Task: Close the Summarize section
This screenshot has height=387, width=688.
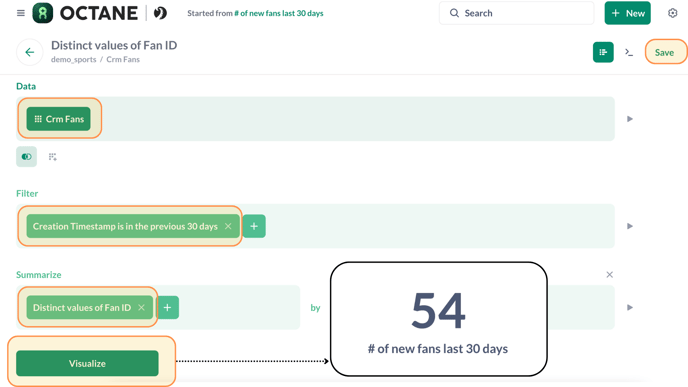Action: (609, 275)
